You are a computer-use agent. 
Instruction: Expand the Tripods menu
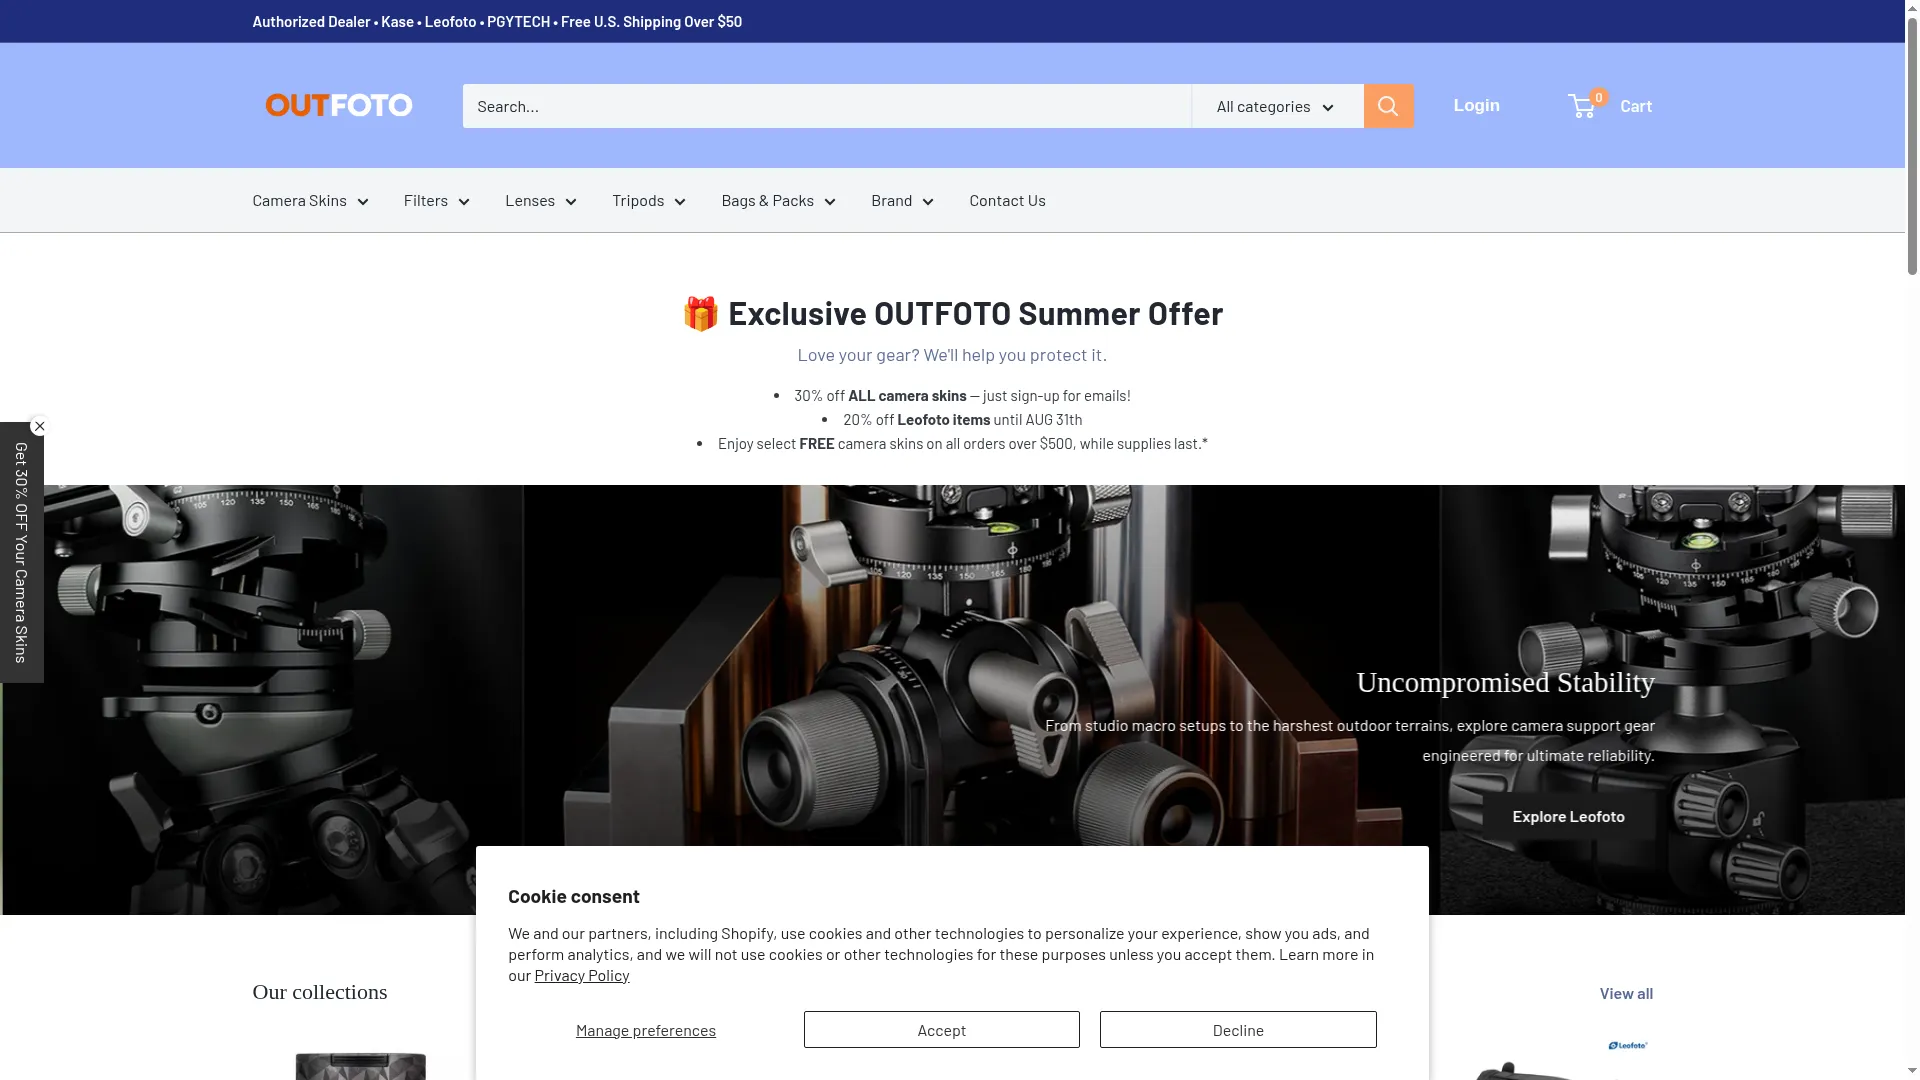click(649, 200)
